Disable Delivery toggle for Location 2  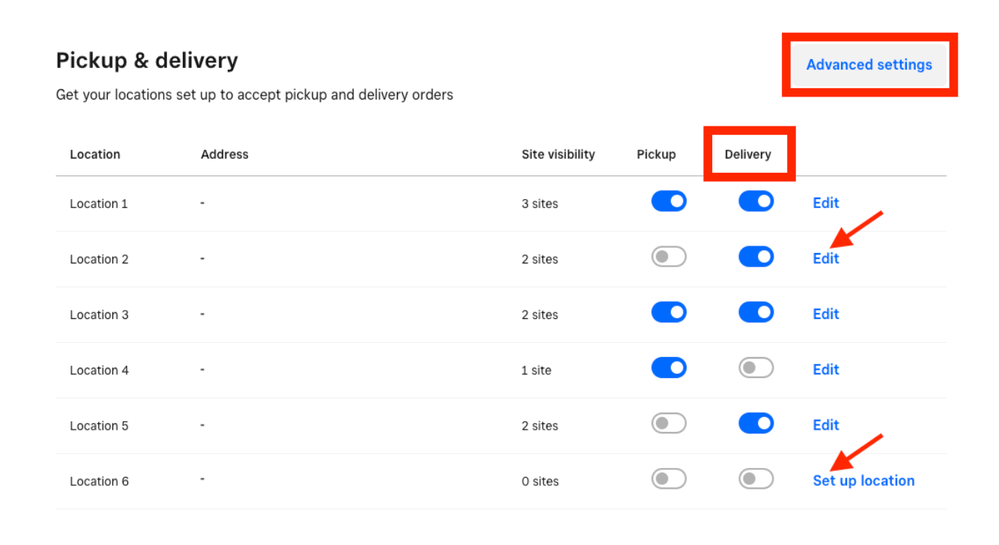[756, 258]
